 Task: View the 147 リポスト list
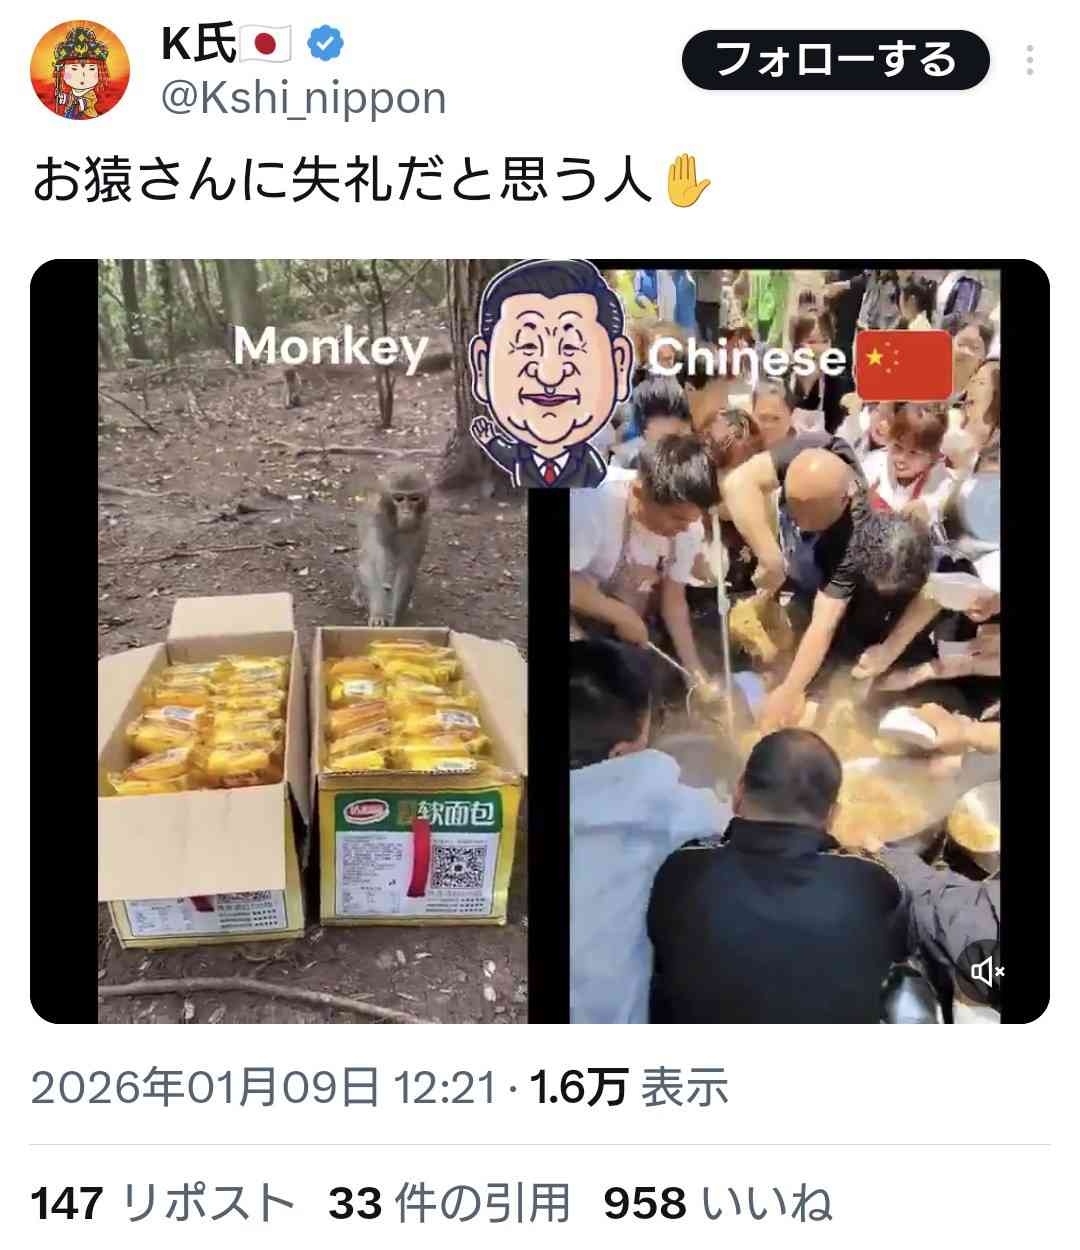[x=163, y=1203]
